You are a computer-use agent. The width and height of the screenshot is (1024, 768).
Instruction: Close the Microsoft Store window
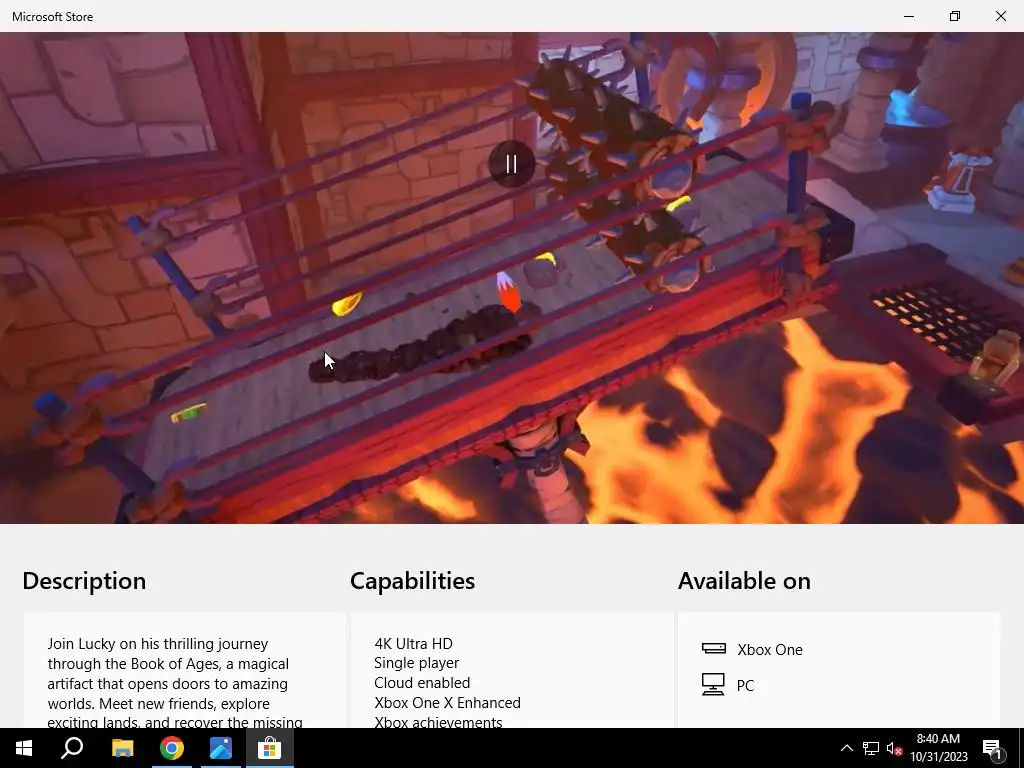[x=1000, y=16]
